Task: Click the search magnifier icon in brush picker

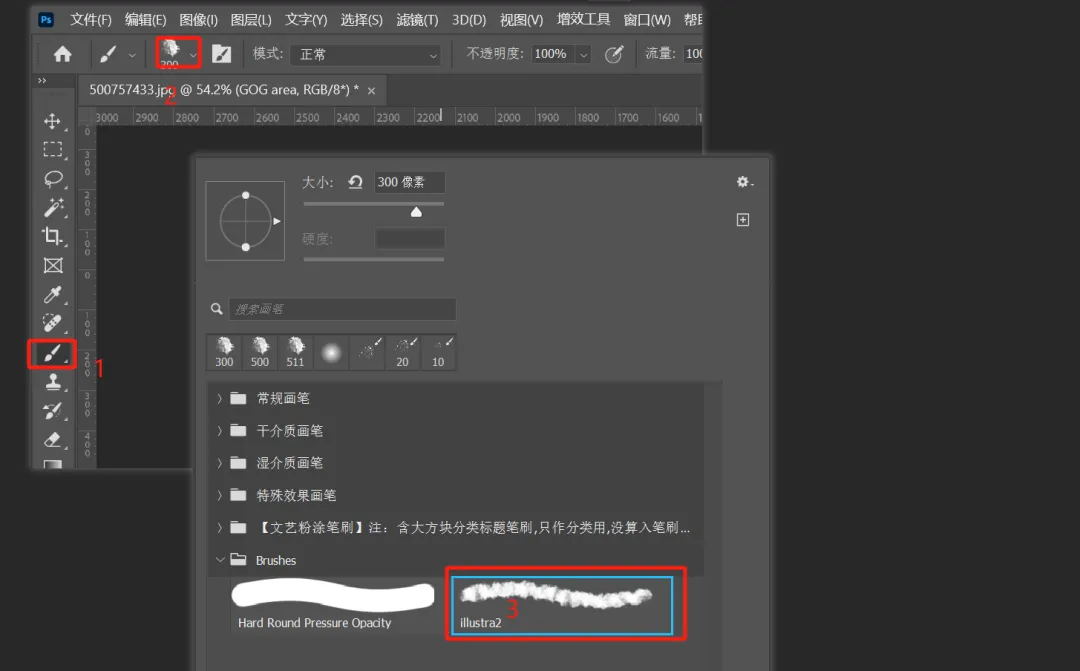Action: coord(216,309)
